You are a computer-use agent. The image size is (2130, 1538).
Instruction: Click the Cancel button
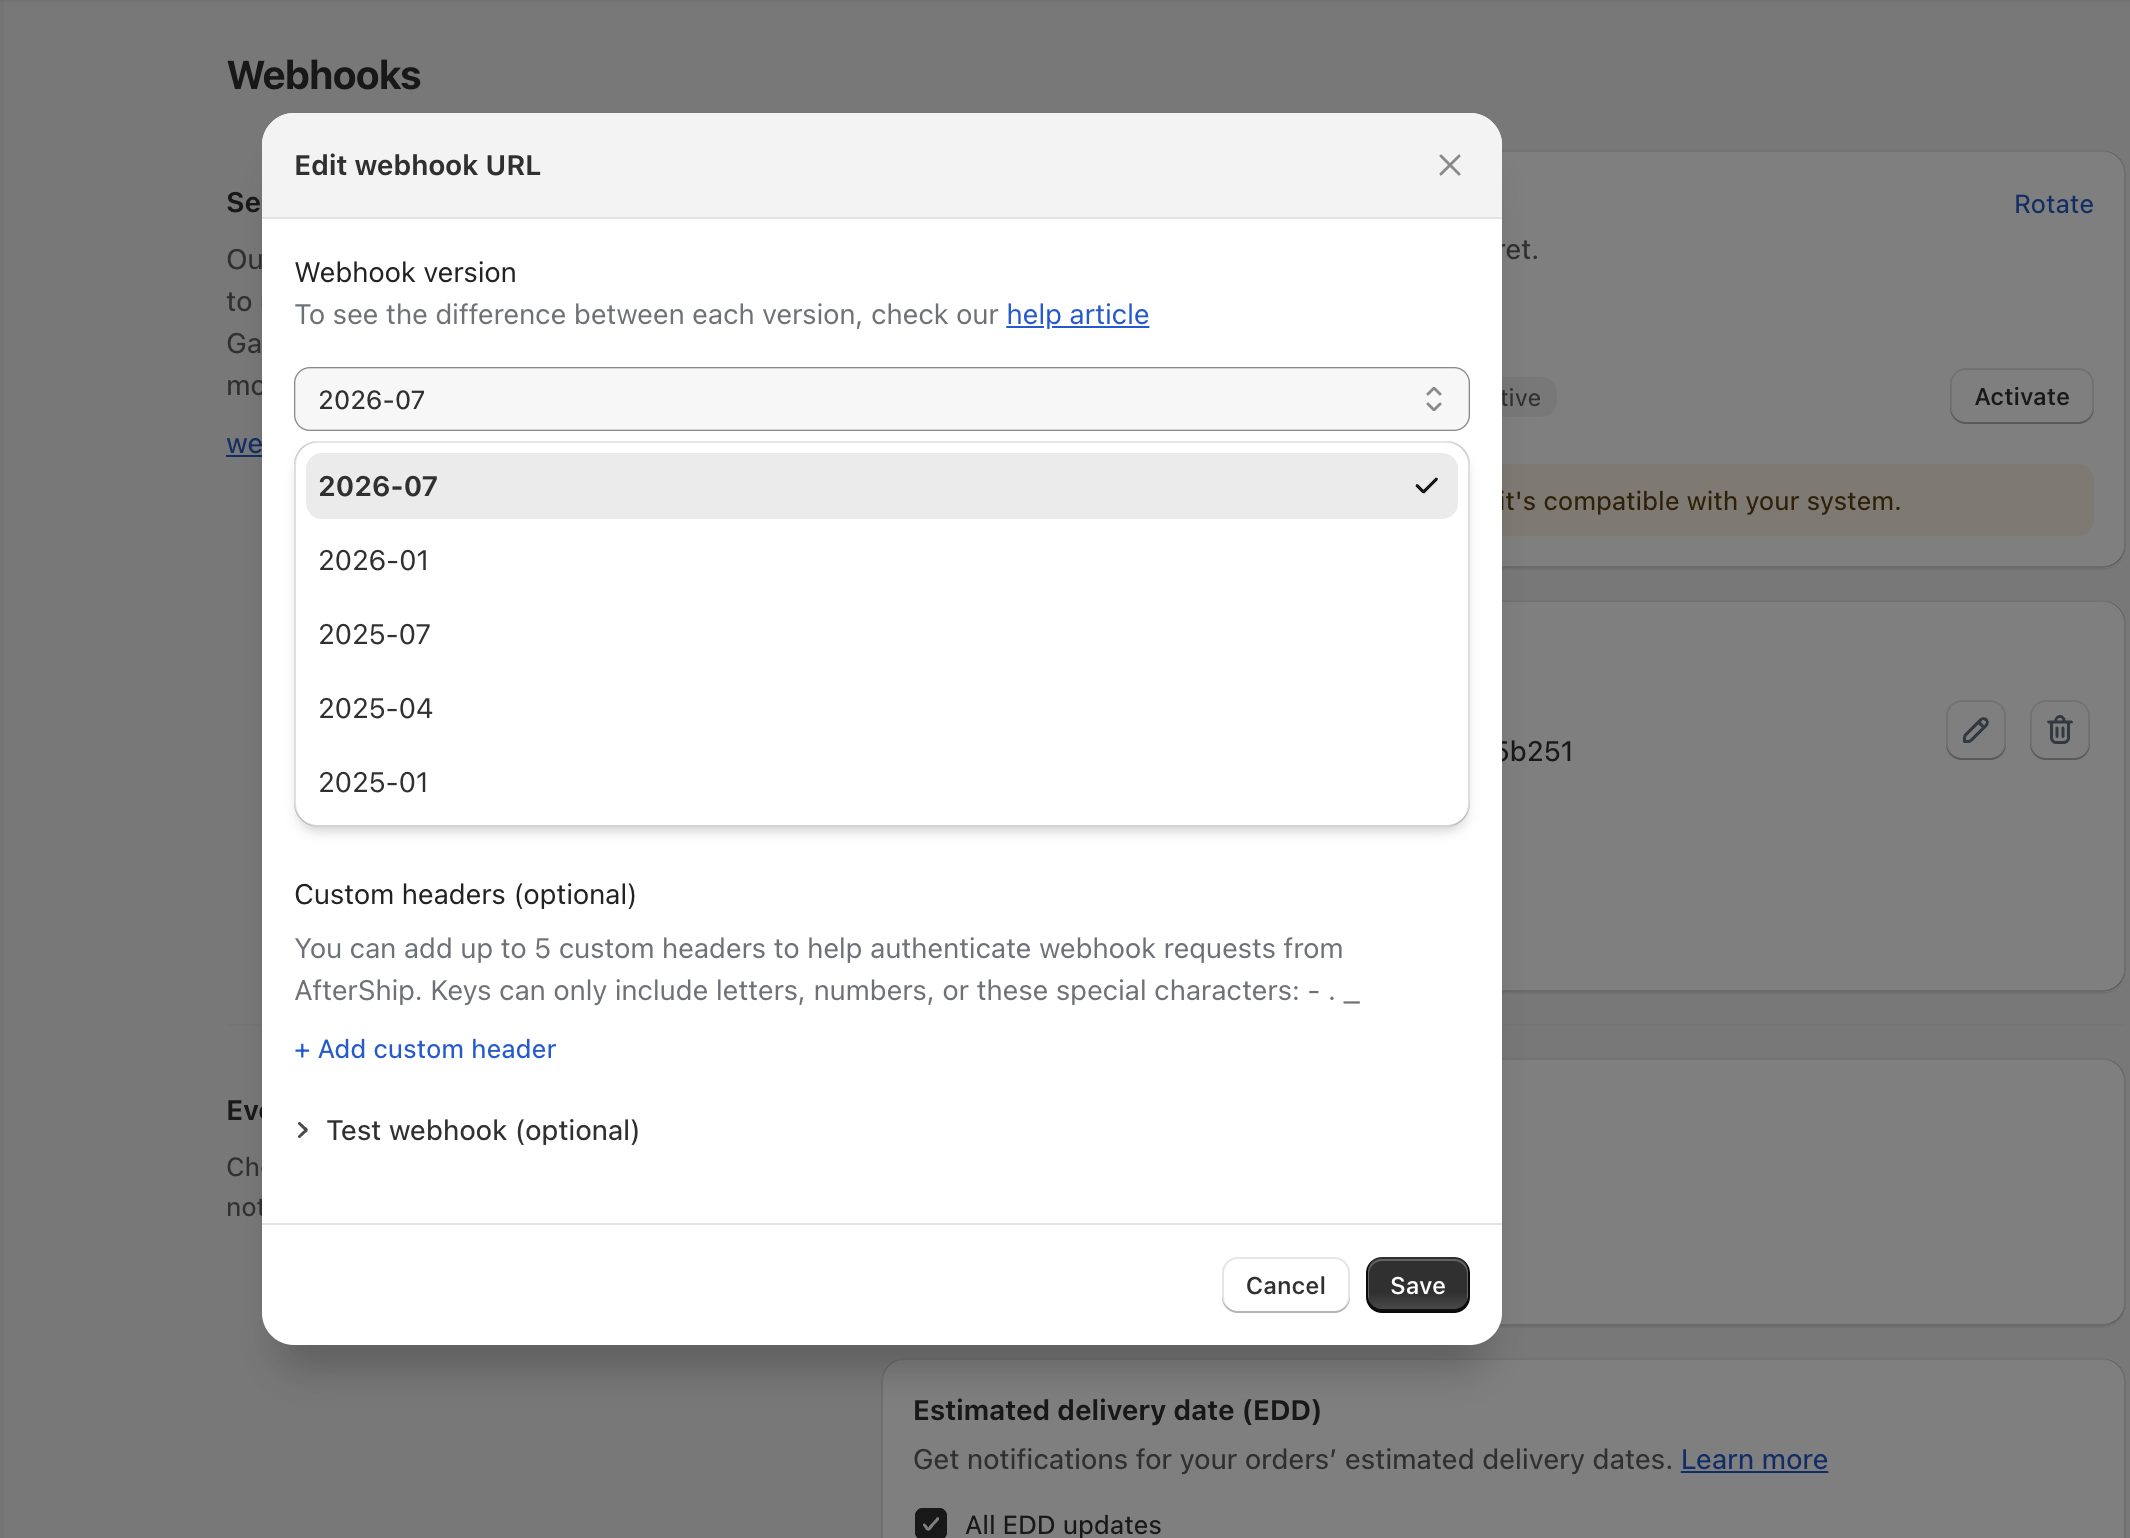tap(1285, 1285)
